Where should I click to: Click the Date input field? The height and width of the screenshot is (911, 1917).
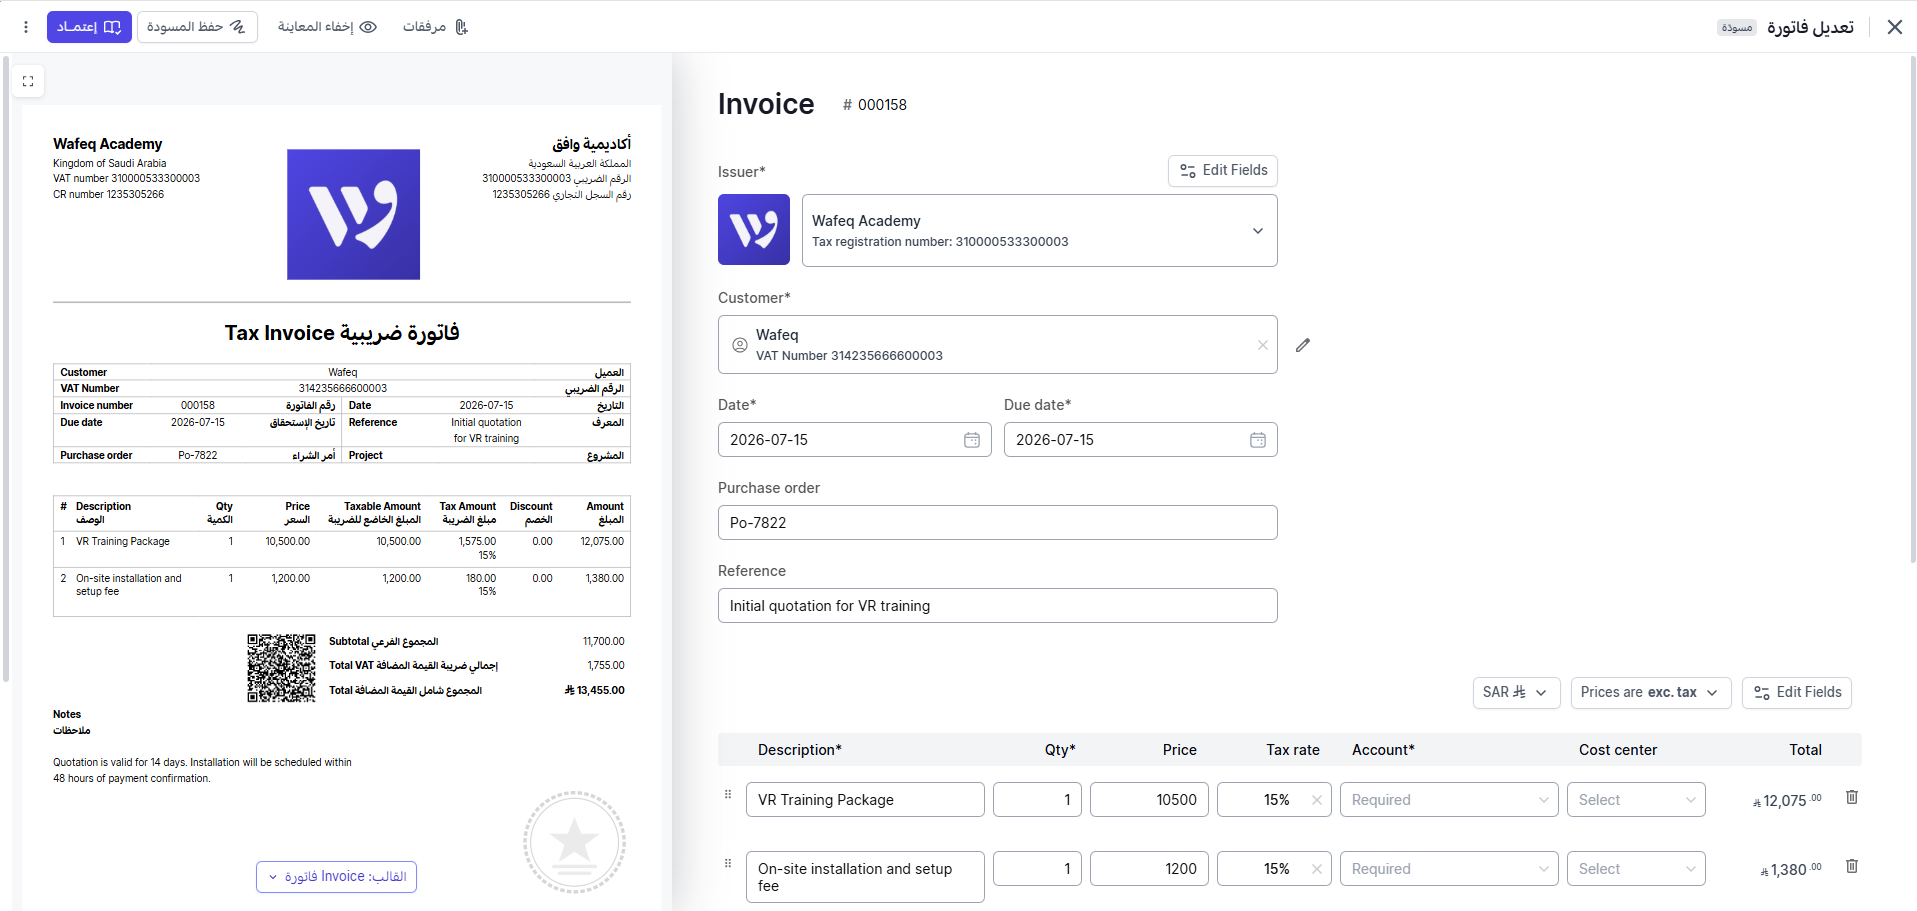pos(854,440)
